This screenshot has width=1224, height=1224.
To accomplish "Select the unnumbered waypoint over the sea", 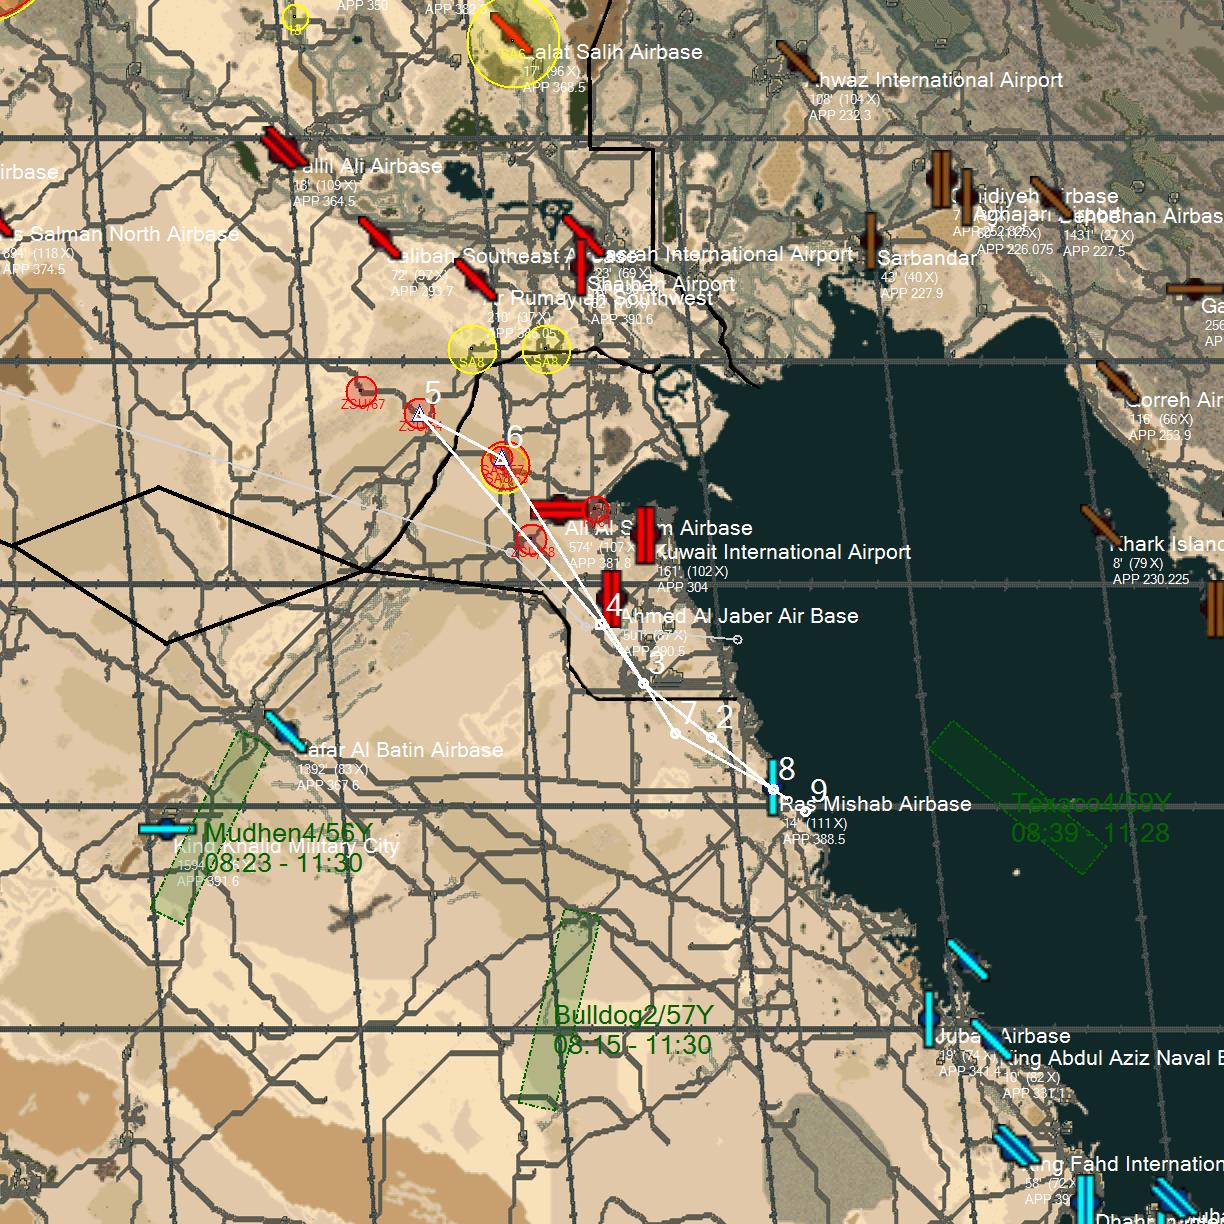I will click(x=737, y=639).
